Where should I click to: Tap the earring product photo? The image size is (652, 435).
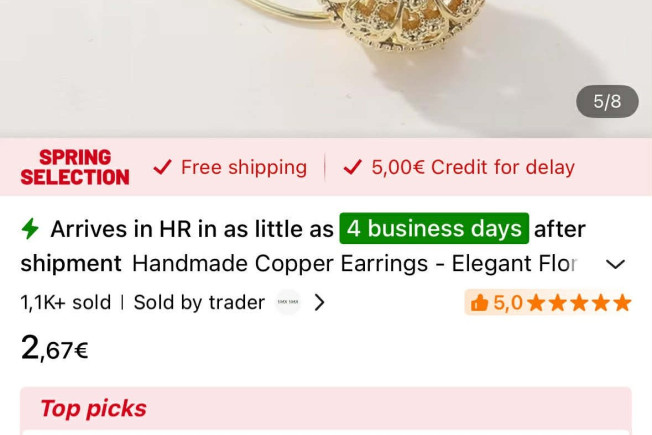click(326, 69)
